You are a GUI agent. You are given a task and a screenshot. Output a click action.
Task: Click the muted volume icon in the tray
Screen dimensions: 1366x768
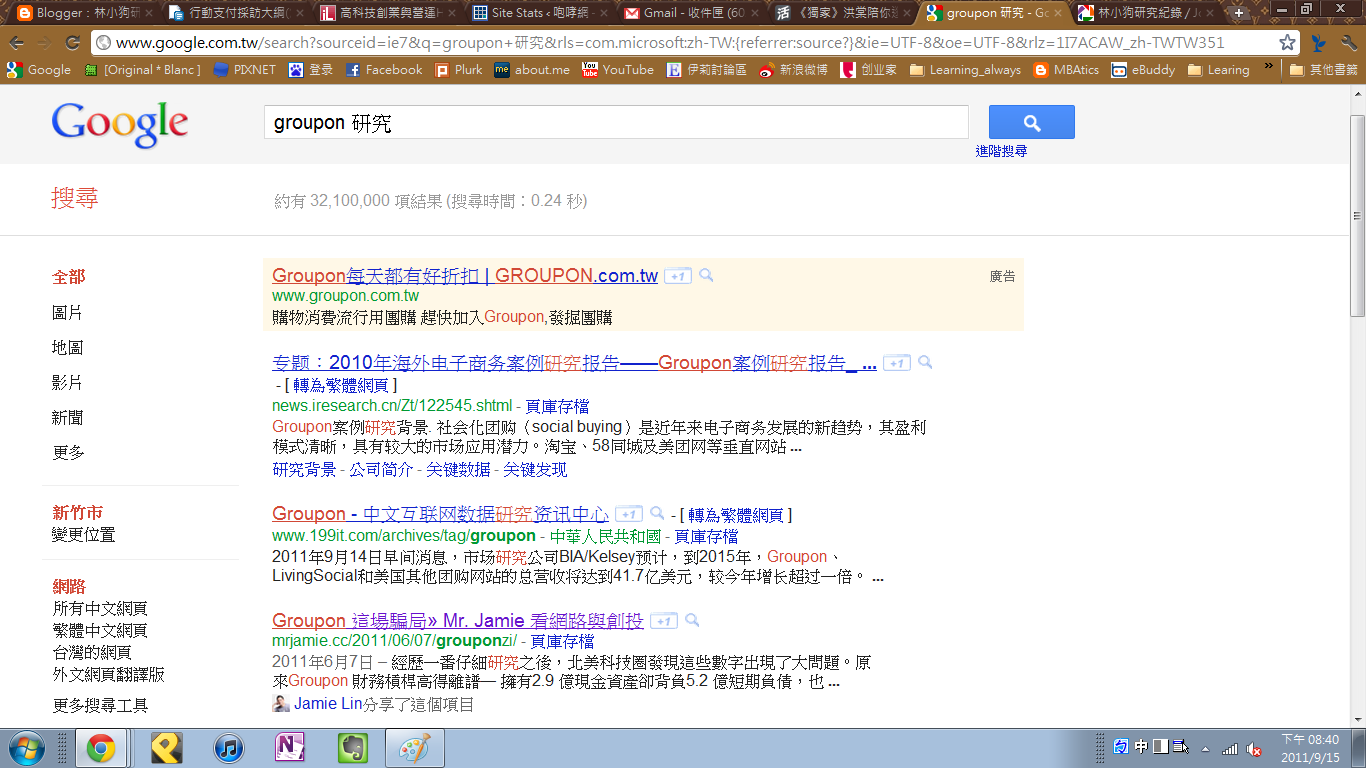point(1254,748)
